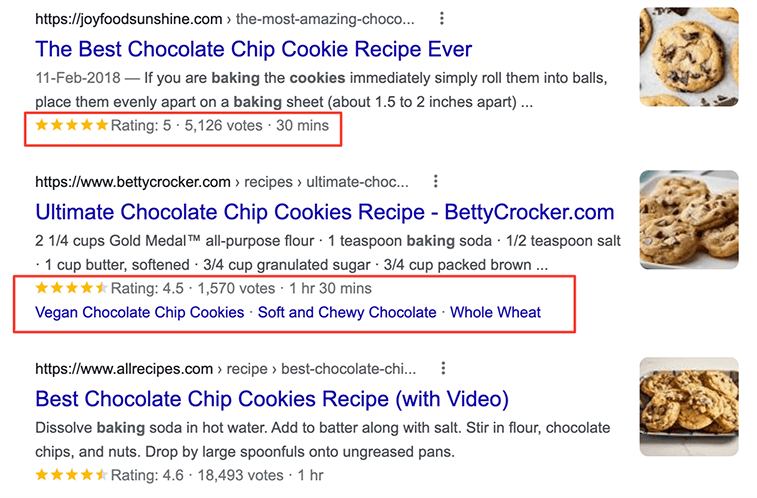The height and width of the screenshot is (498, 757).
Task: Open three-dot menu for bettycrocker.com result
Action: pyautogui.click(x=435, y=181)
